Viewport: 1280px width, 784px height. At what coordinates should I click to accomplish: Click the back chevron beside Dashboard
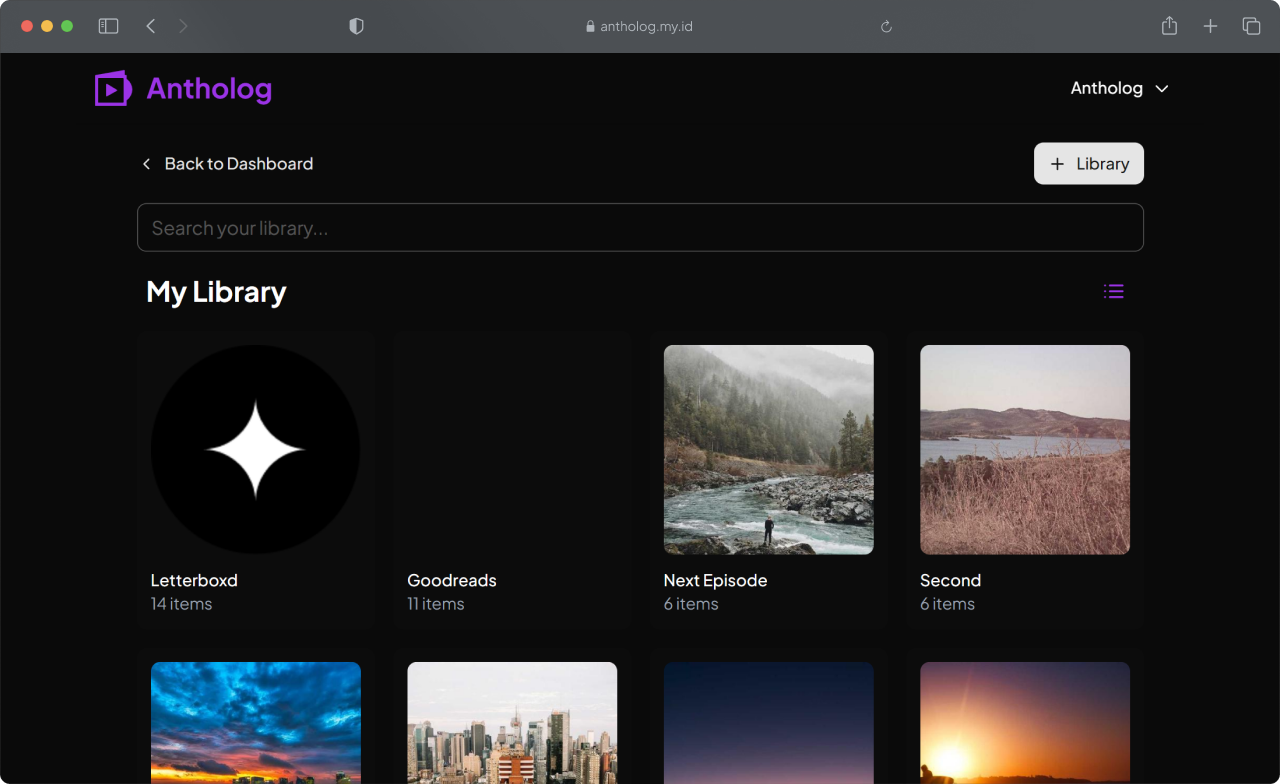(147, 164)
